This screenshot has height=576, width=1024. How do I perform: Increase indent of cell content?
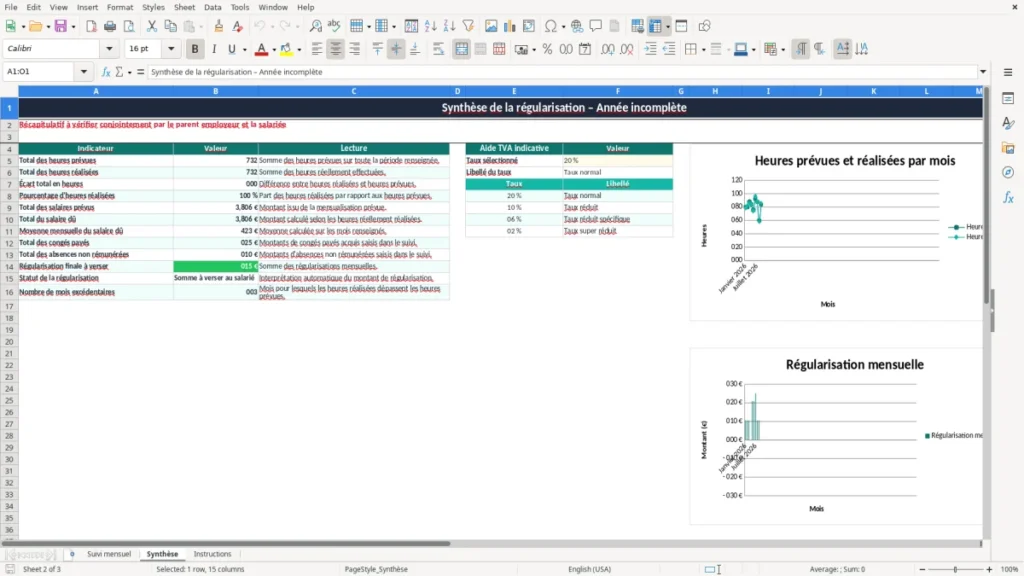pos(650,49)
